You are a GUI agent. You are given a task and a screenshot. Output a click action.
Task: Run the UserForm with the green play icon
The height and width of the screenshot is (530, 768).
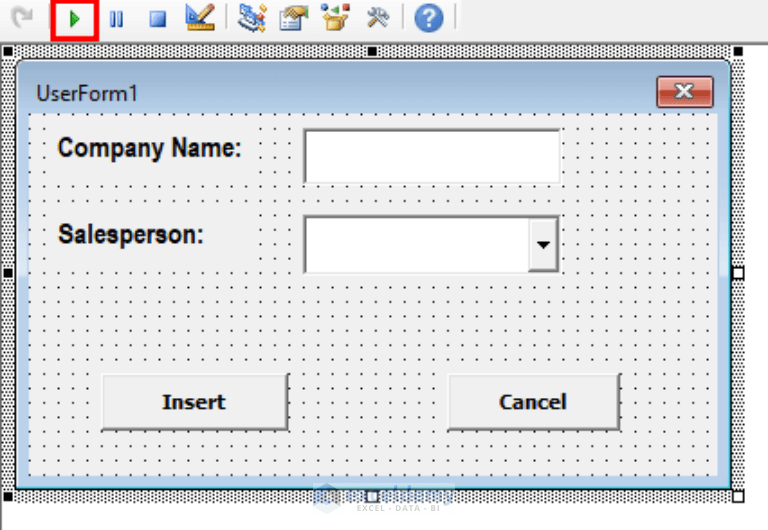click(x=74, y=20)
